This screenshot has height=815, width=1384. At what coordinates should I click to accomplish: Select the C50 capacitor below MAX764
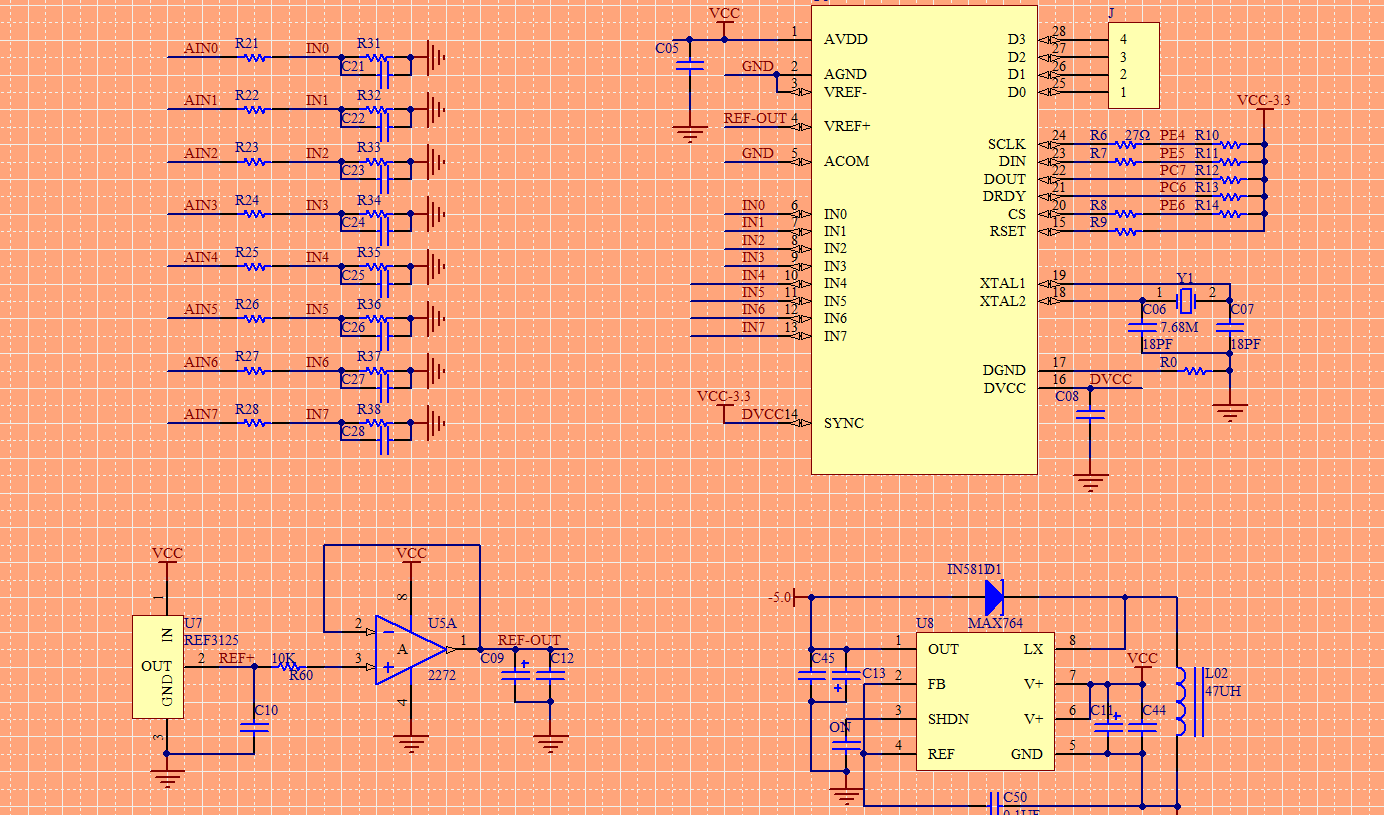(996, 802)
